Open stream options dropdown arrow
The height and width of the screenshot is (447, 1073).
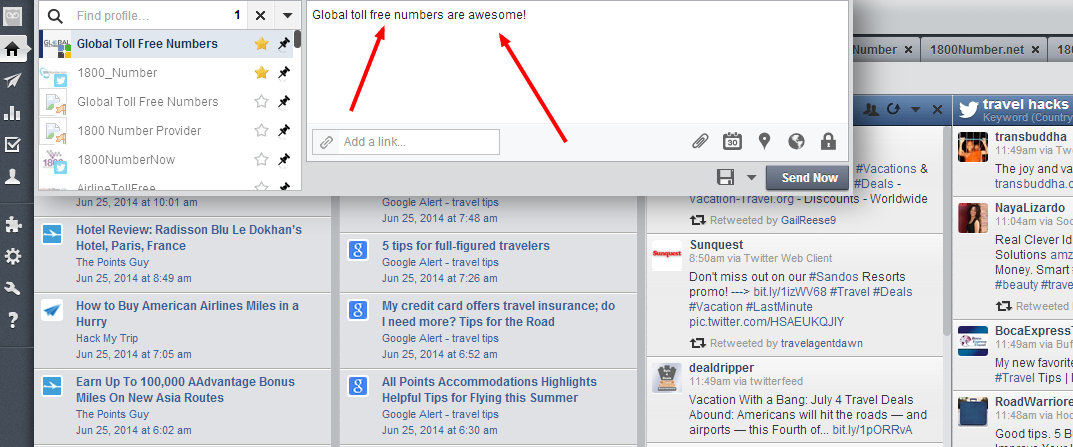[x=916, y=110]
